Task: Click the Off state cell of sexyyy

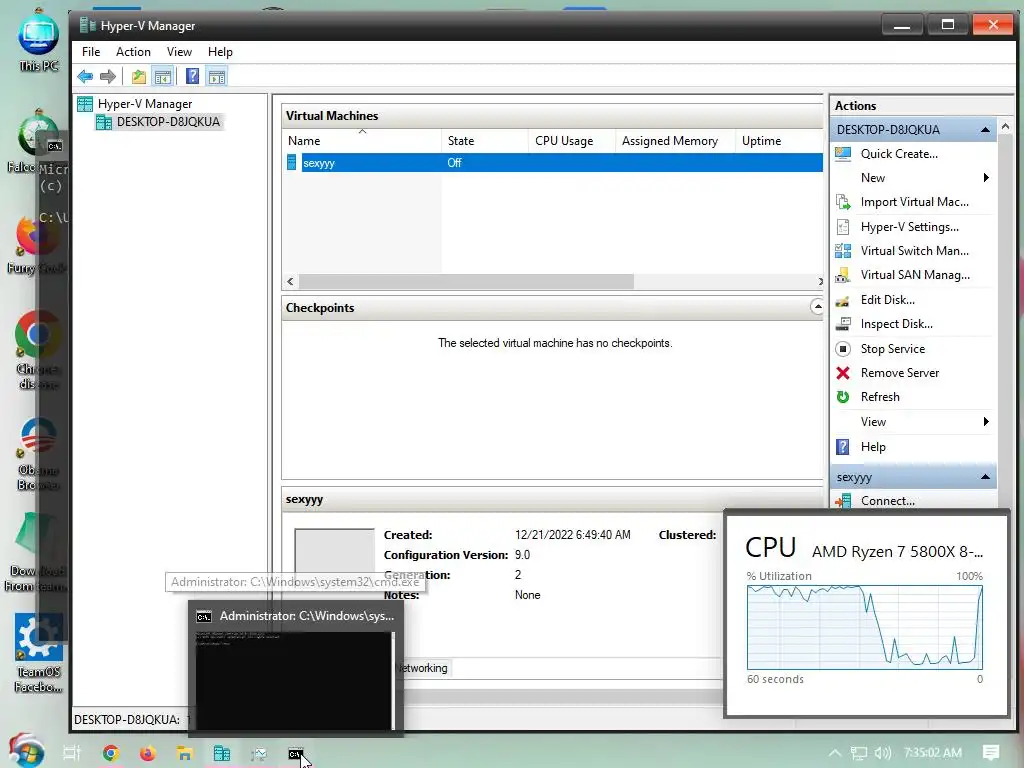Action: [x=455, y=163]
